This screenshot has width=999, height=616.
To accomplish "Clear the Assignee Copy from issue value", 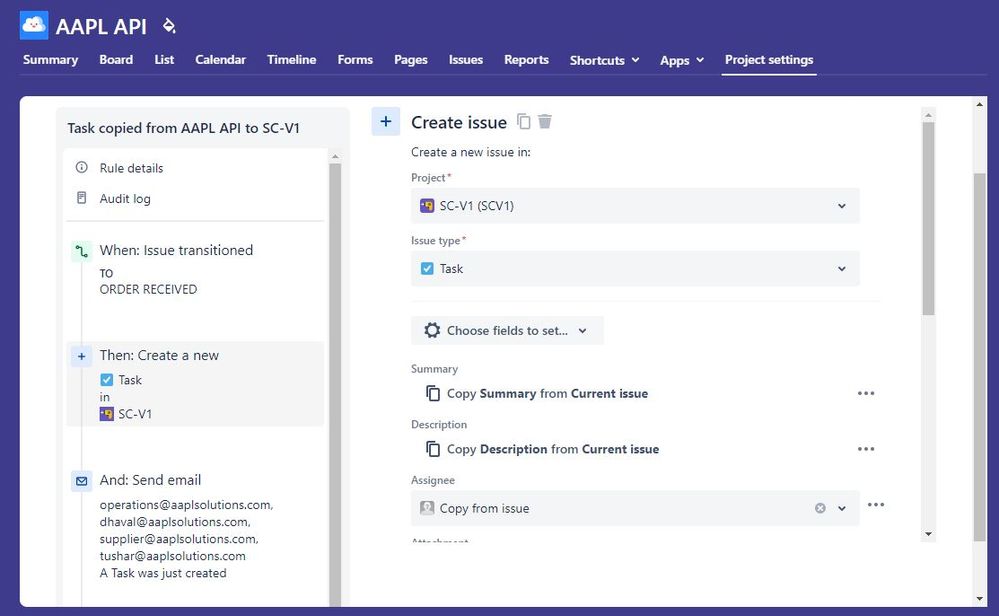I will click(821, 508).
